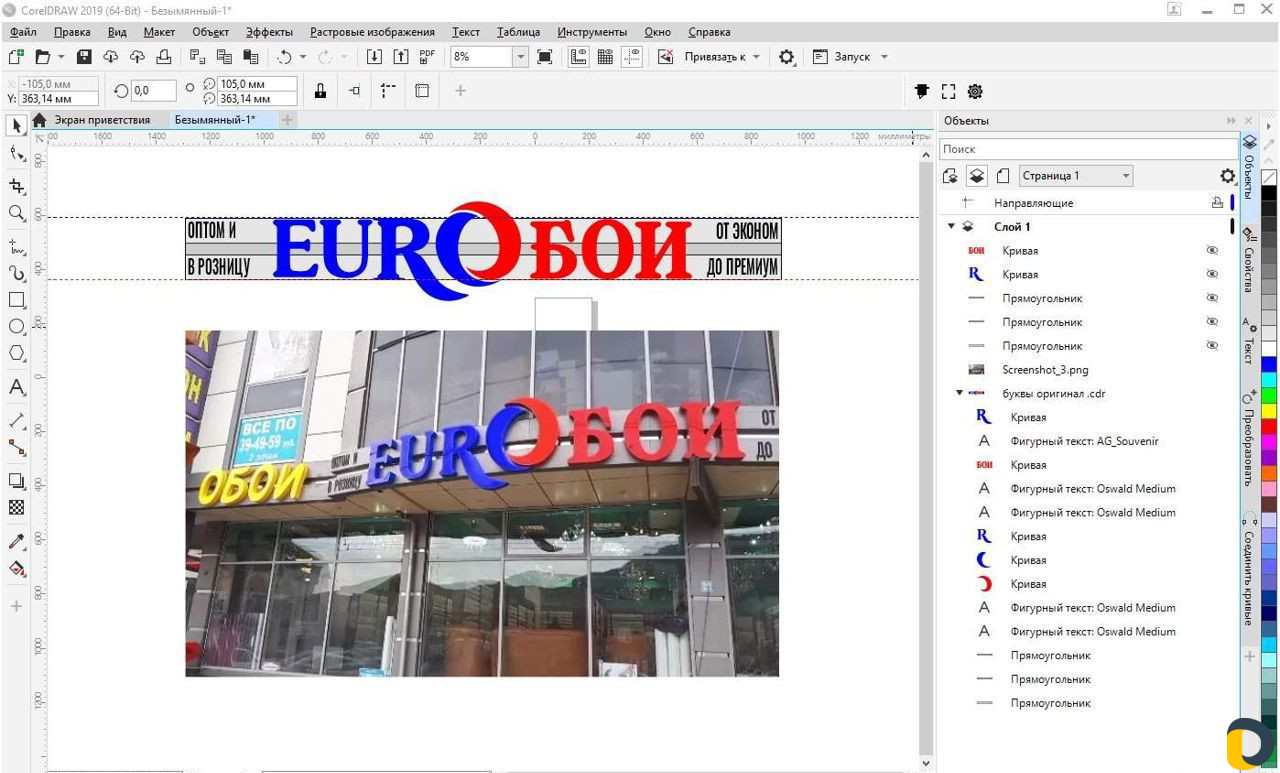The height and width of the screenshot is (773, 1280).
Task: Select the Transparency checkerboard tool
Action: 16,507
